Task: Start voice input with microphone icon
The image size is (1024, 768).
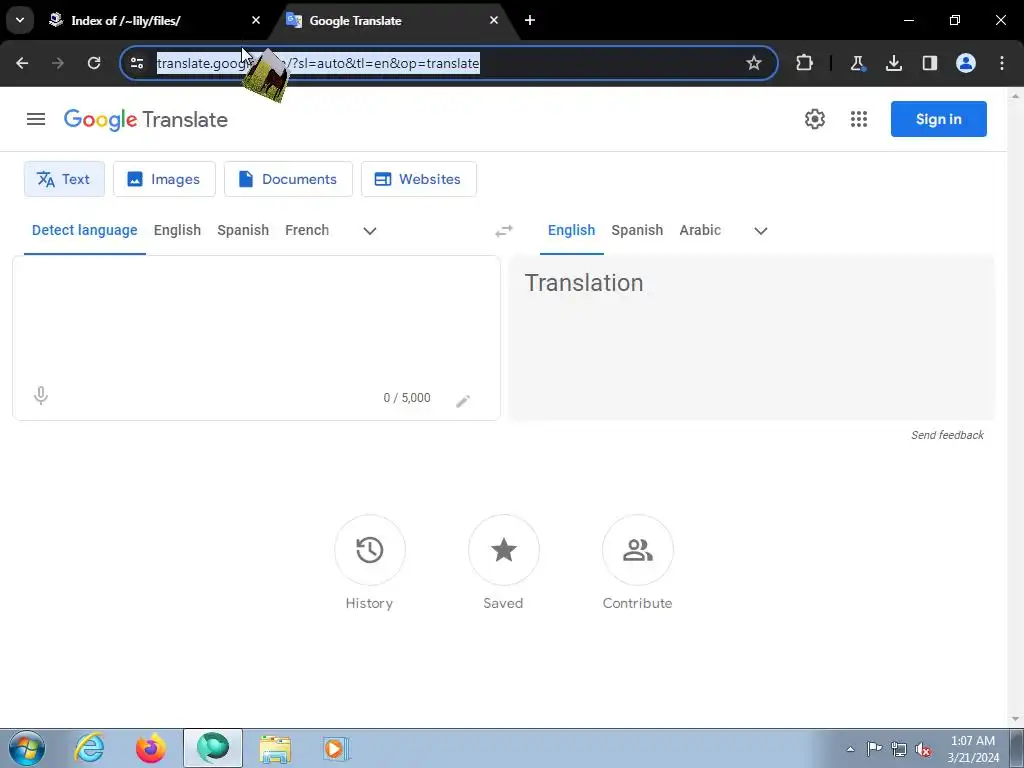Action: (x=40, y=396)
